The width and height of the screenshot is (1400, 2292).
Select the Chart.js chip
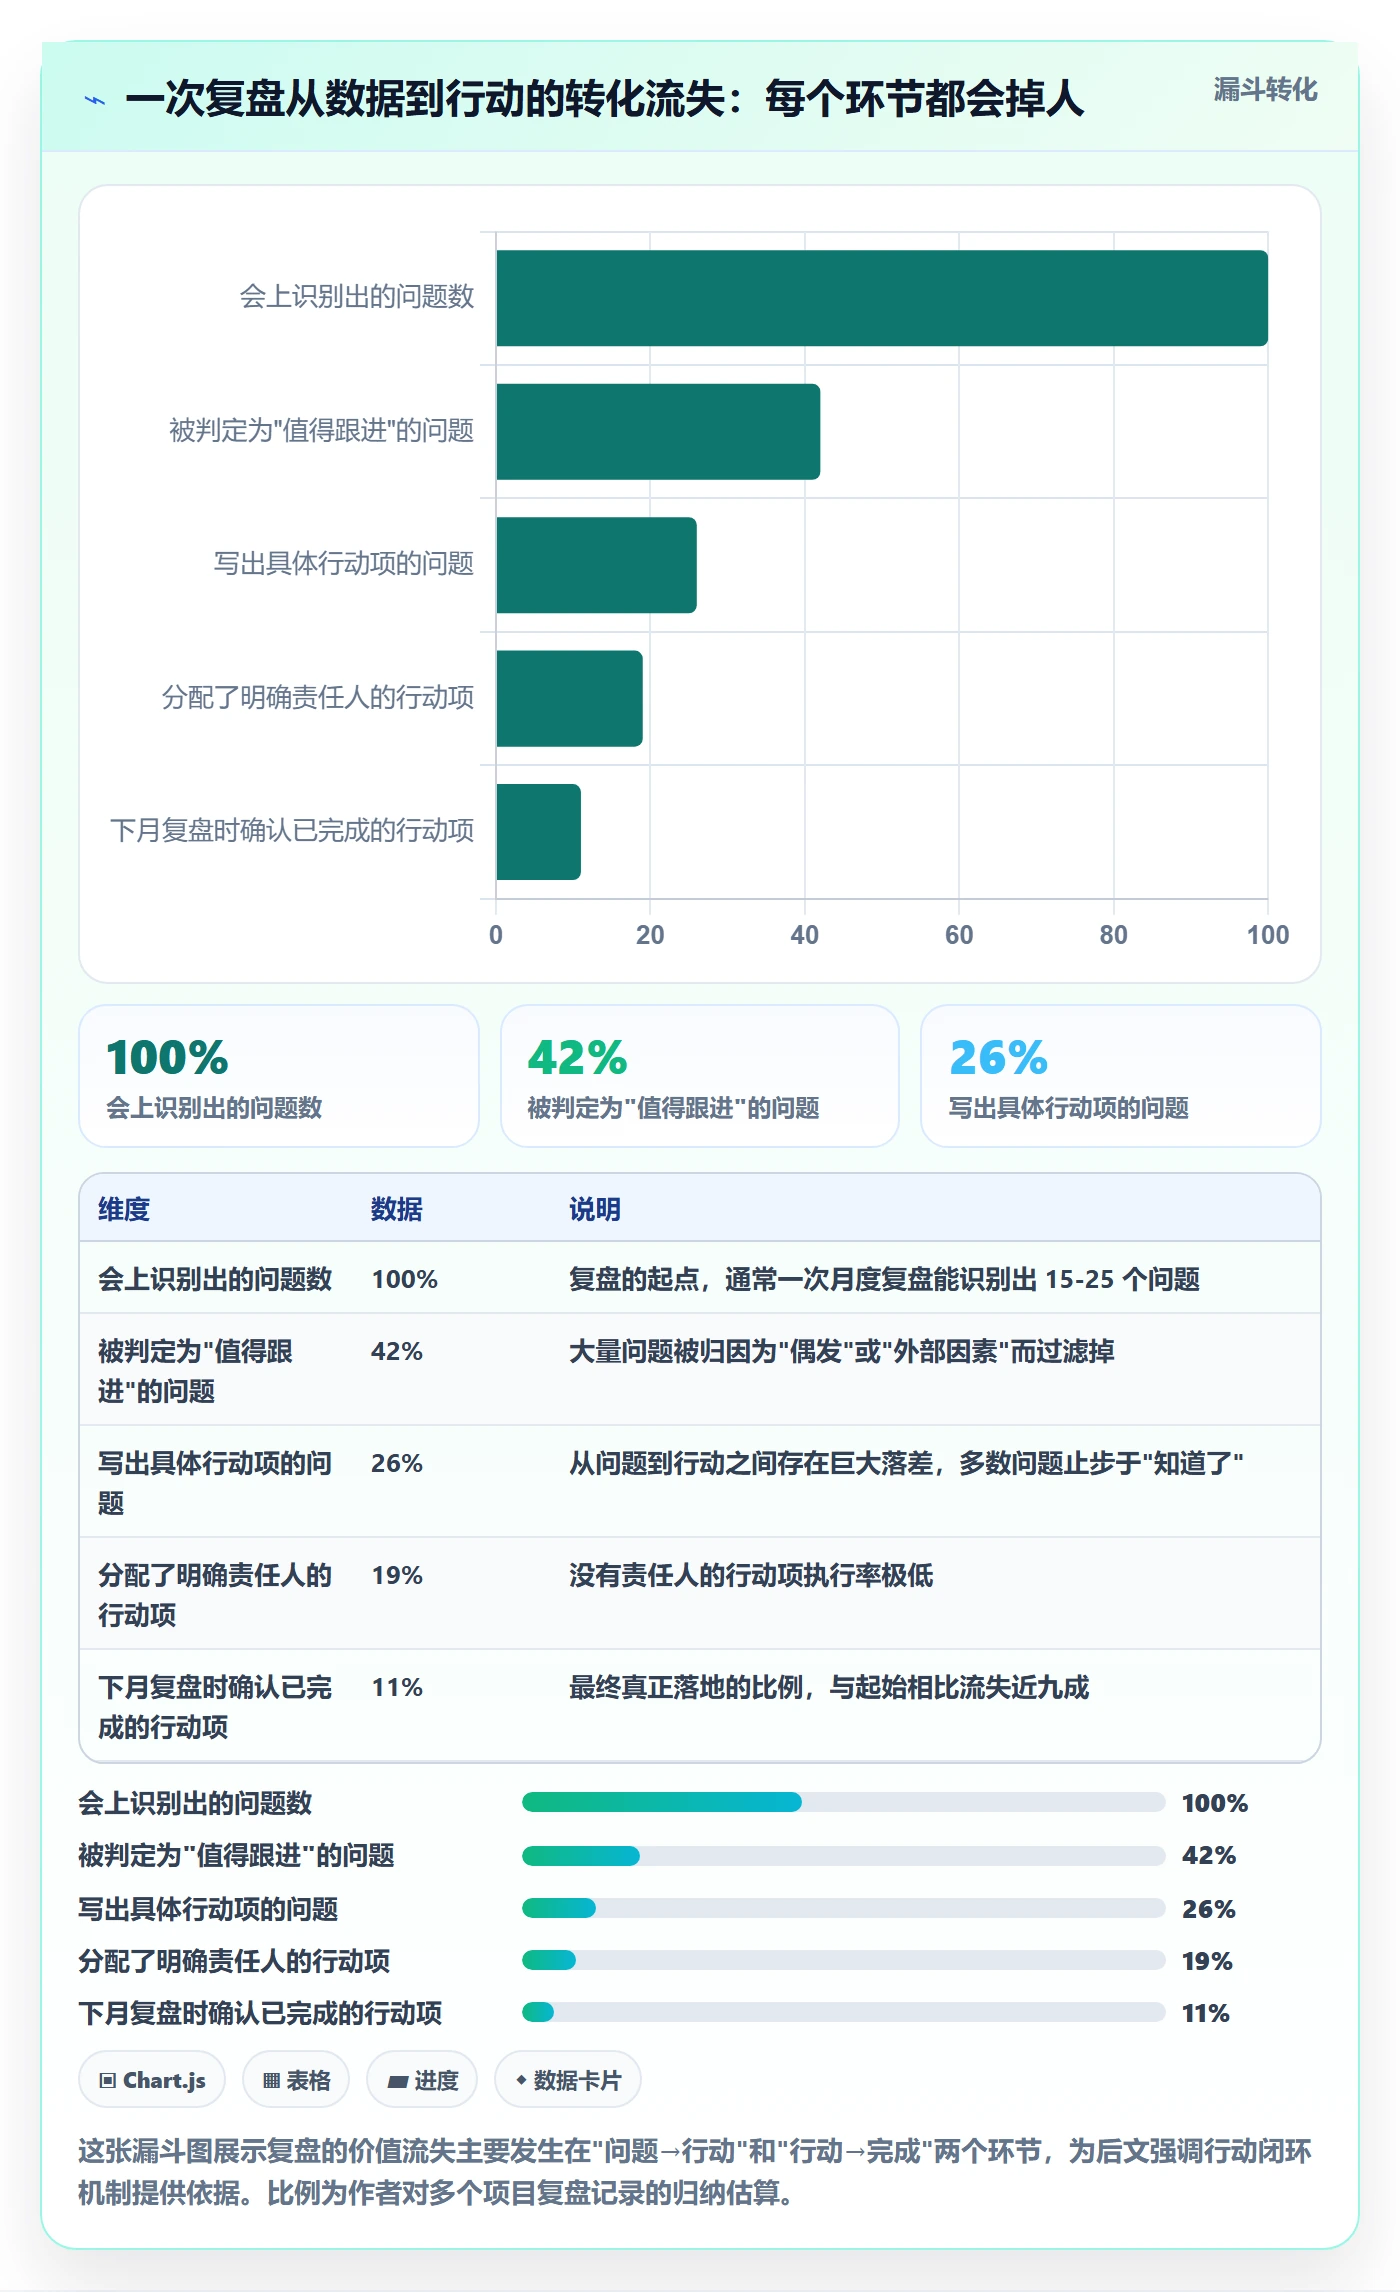tap(152, 2080)
